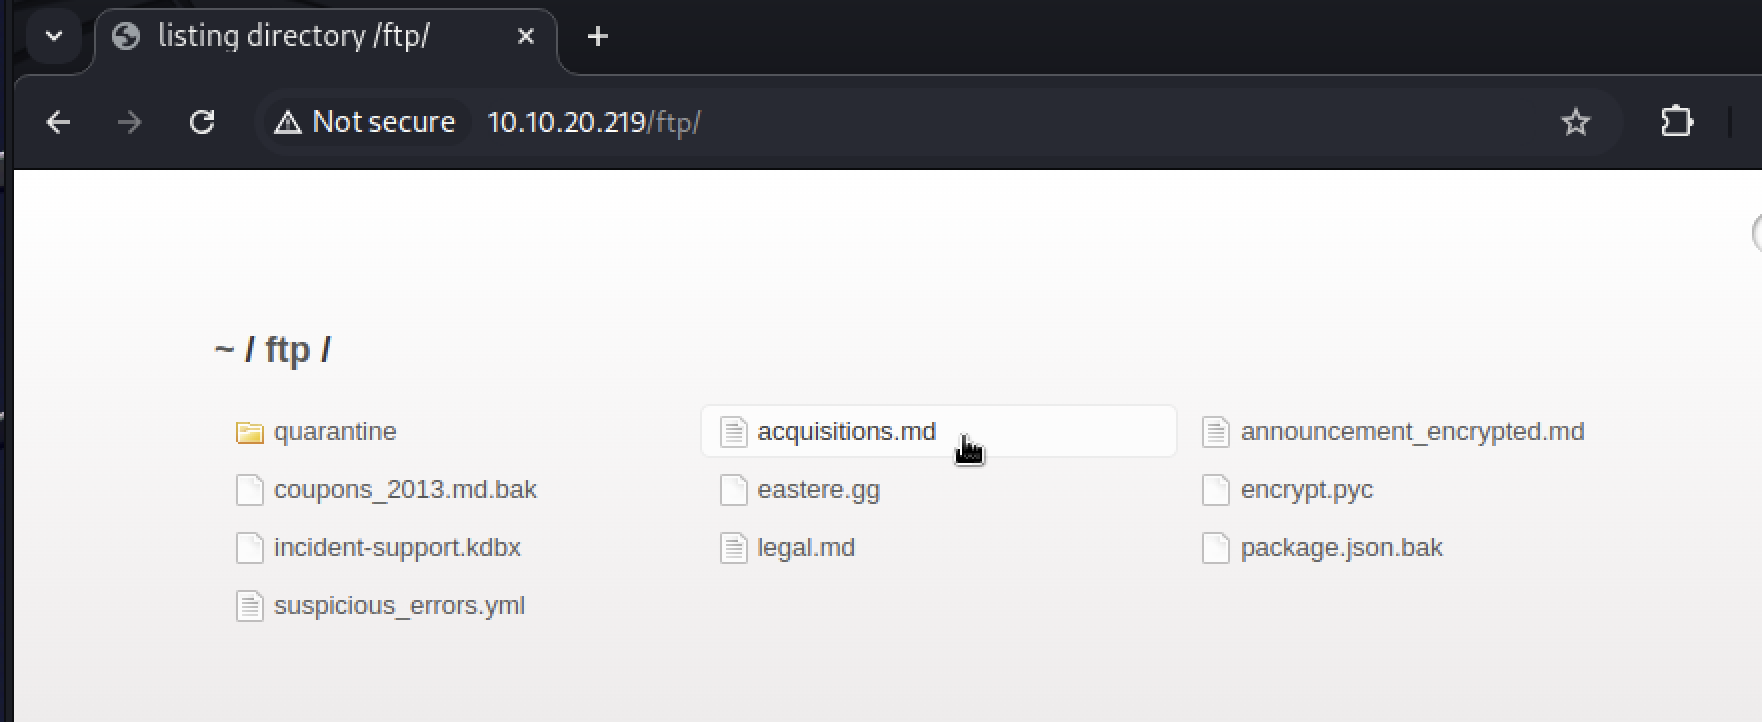Image resolution: width=1762 pixels, height=722 pixels.
Task: Download coupons_2013.md.bak file
Action: pos(405,489)
